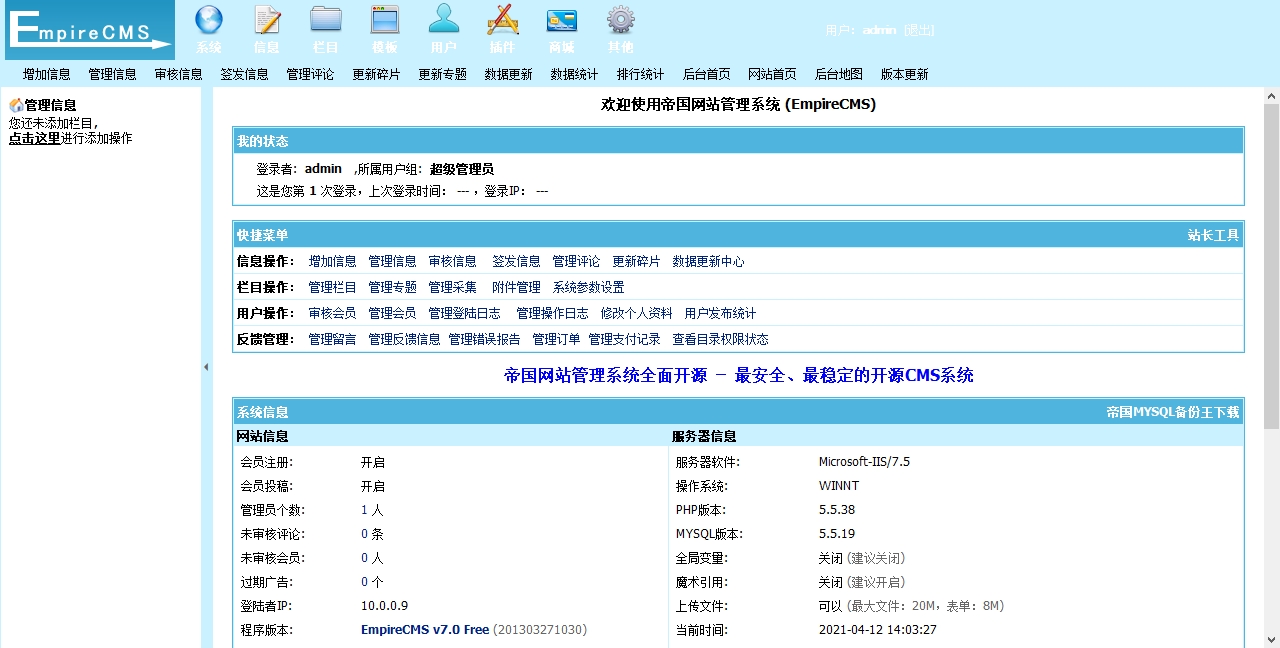This screenshot has width=1280, height=648.
Task: Click the vertical scrollbar thumb
Action: pyautogui.click(x=1272, y=266)
